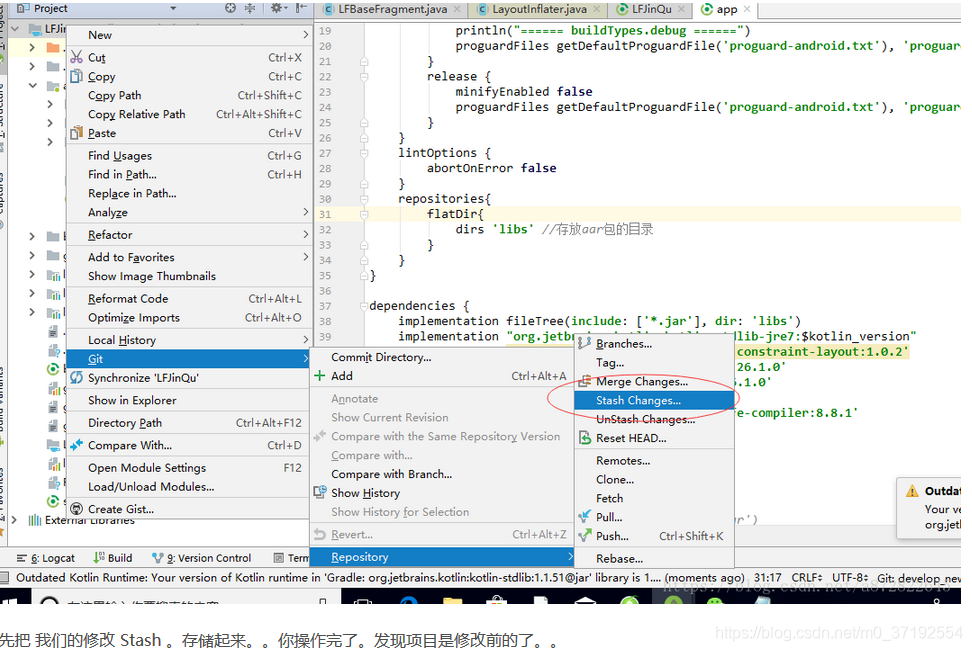Expand External Libraries tree node
The height and width of the screenshot is (651, 972).
(15, 520)
